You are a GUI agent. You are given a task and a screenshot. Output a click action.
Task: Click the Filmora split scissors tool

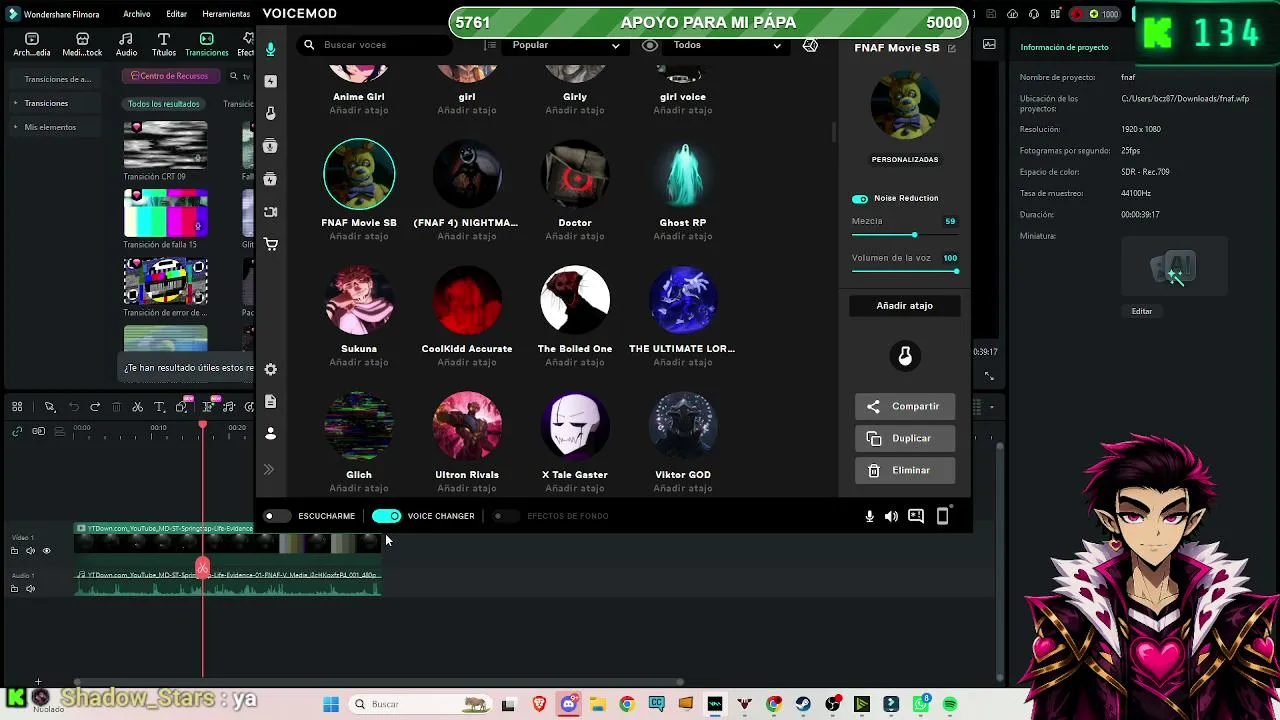coord(138,407)
